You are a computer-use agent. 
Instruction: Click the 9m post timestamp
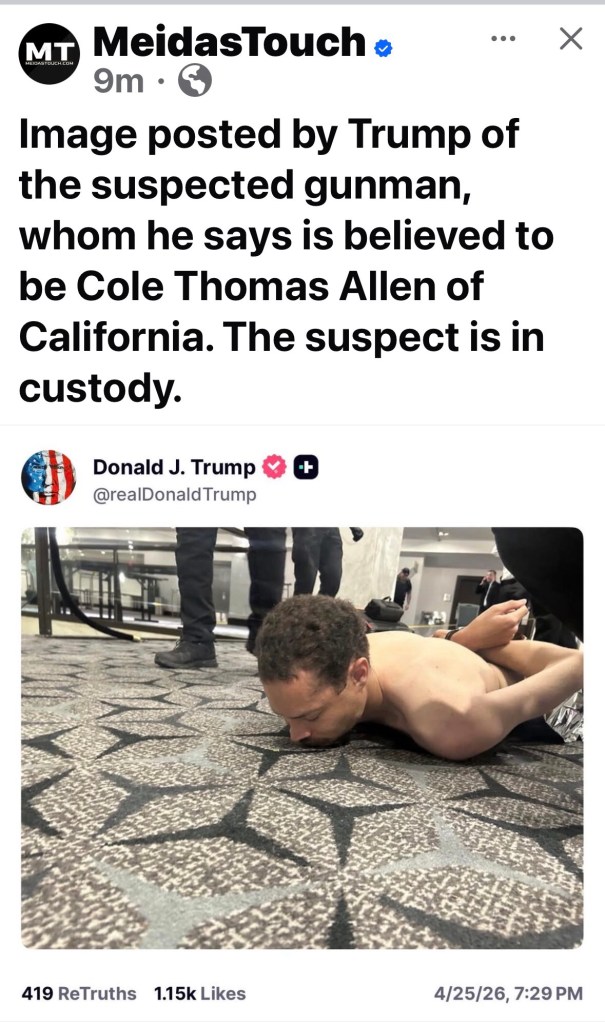coord(118,82)
